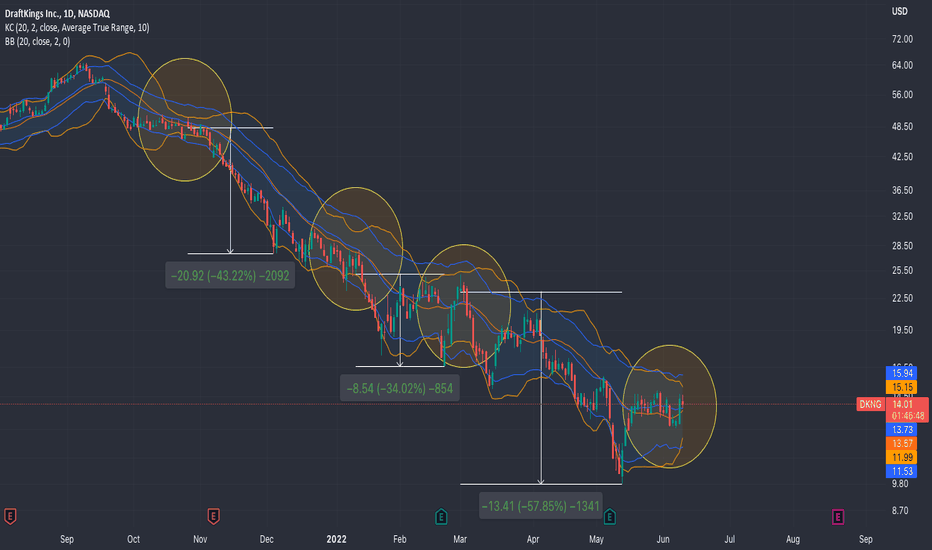Viewport: 932px width, 550px height.
Task: Click the USD currency label
Action: (x=899, y=11)
